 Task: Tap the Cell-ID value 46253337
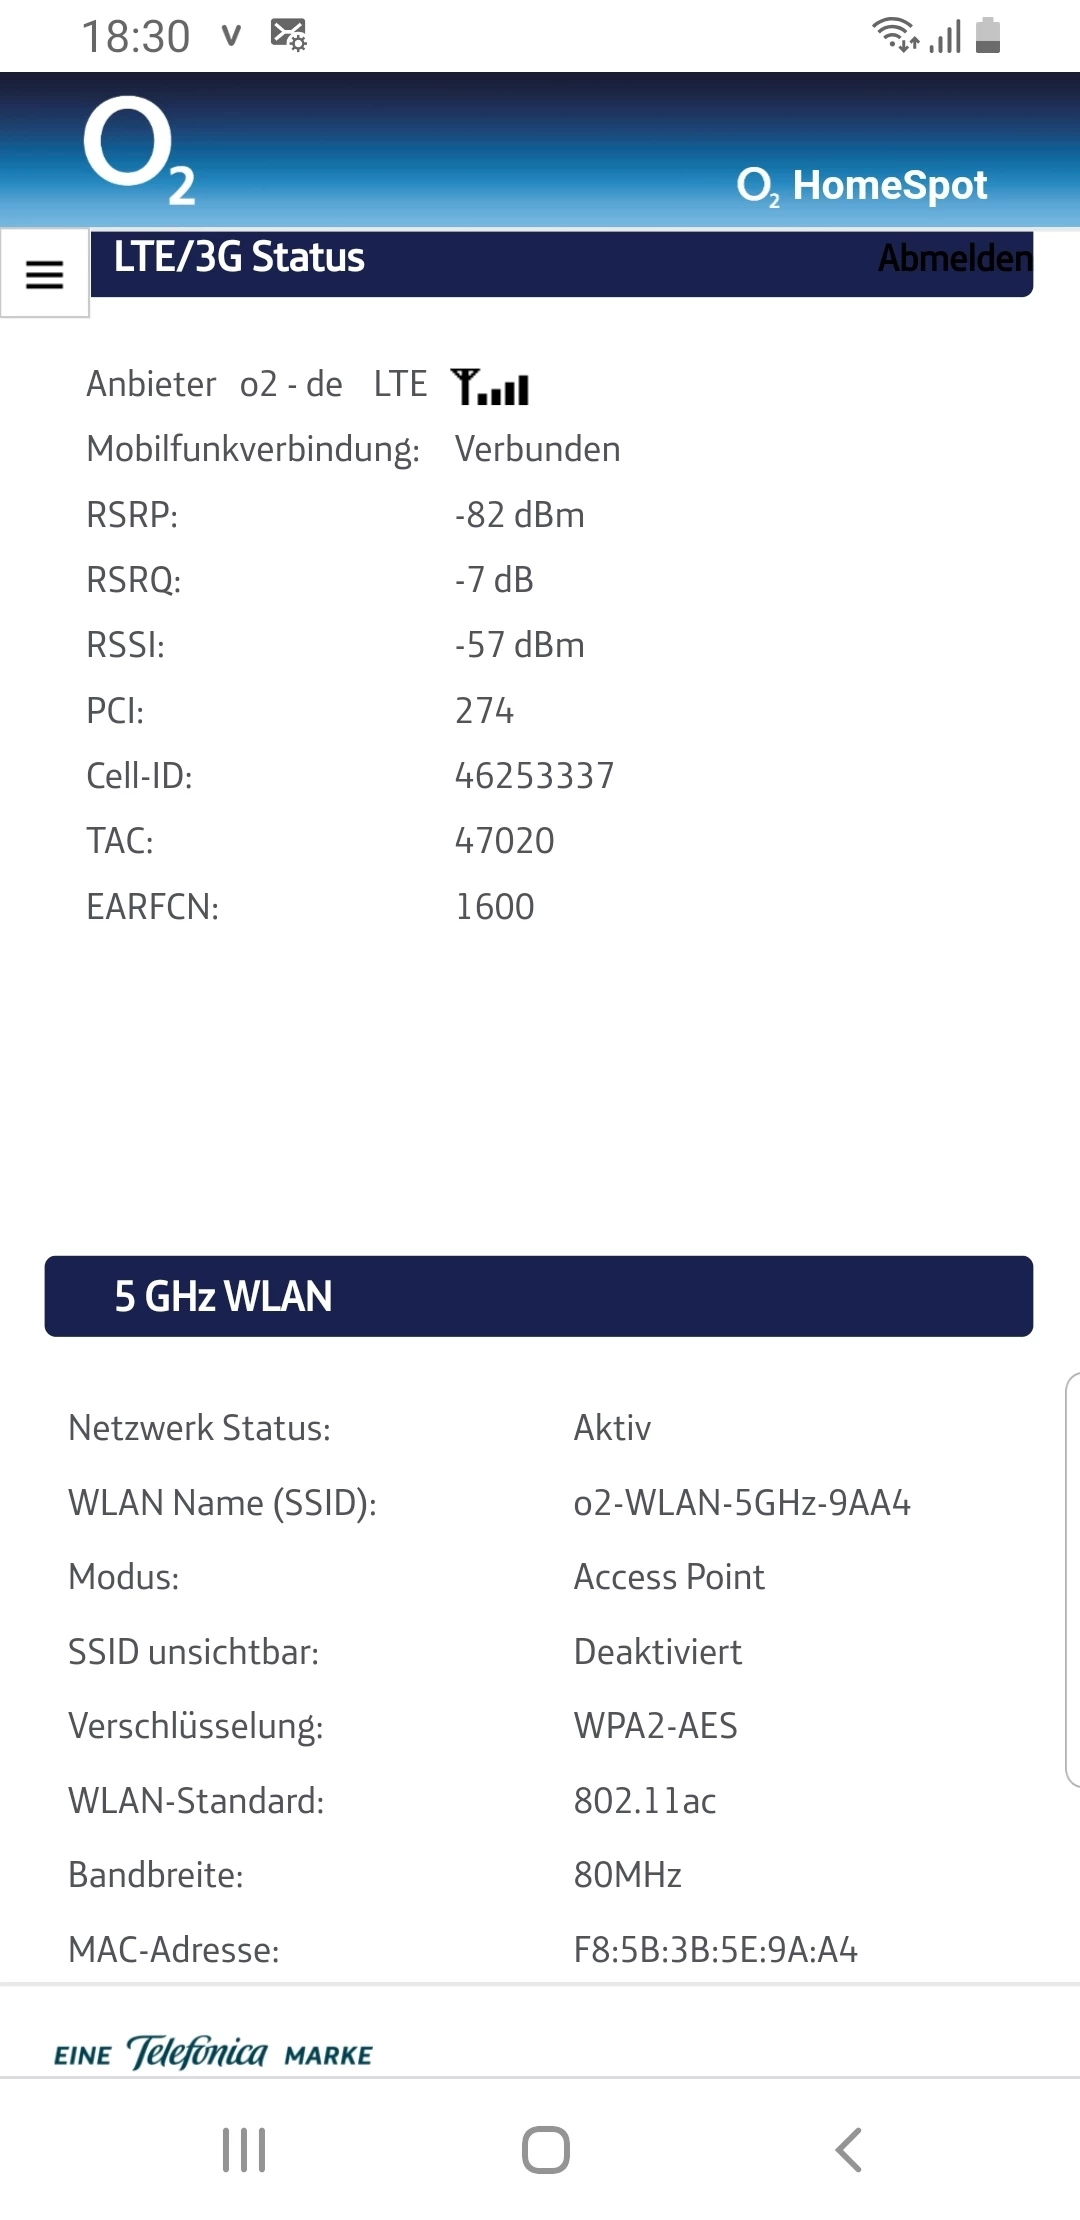click(535, 776)
